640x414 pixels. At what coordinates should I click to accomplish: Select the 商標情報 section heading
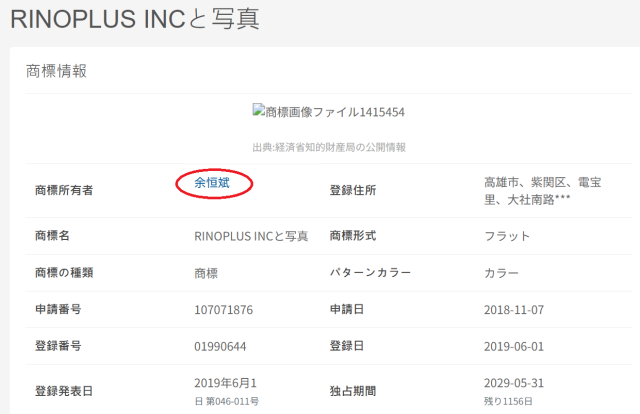56,71
